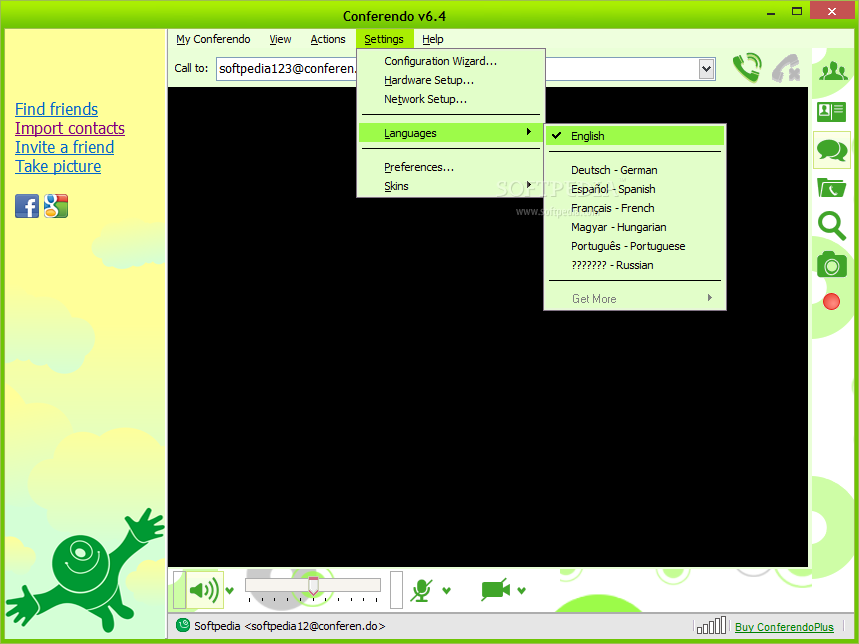859x644 pixels.
Task: Click the red record button
Action: click(x=831, y=301)
